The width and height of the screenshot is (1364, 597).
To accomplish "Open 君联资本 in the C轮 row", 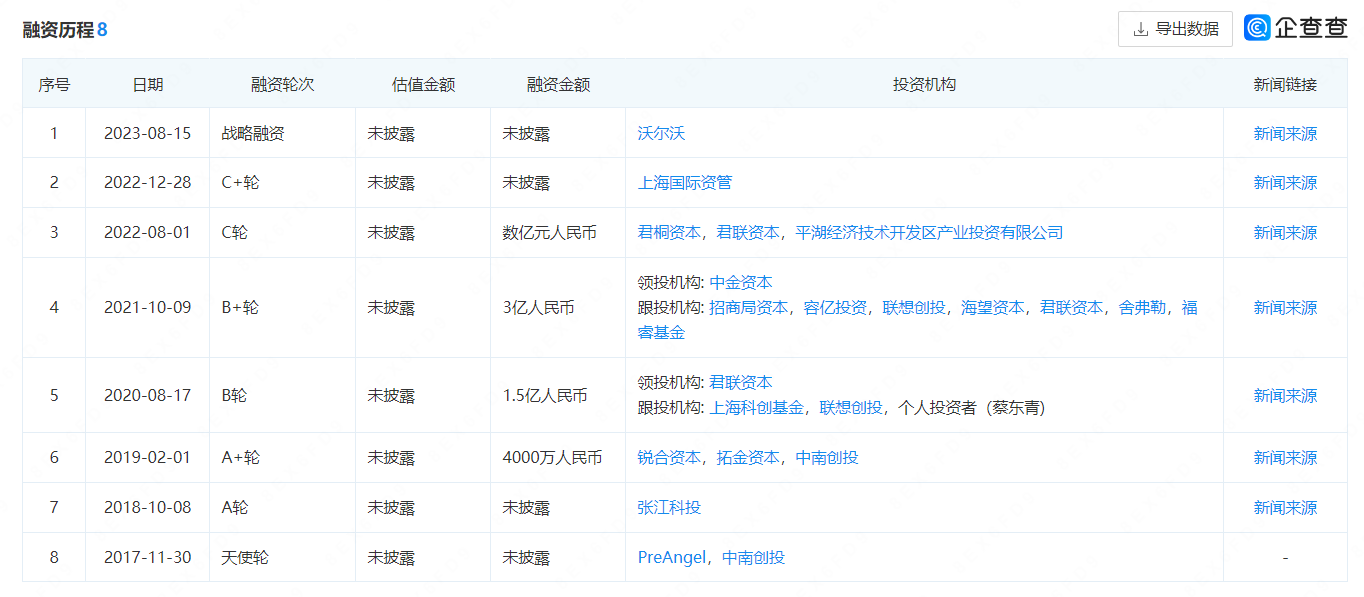I will coord(748,233).
